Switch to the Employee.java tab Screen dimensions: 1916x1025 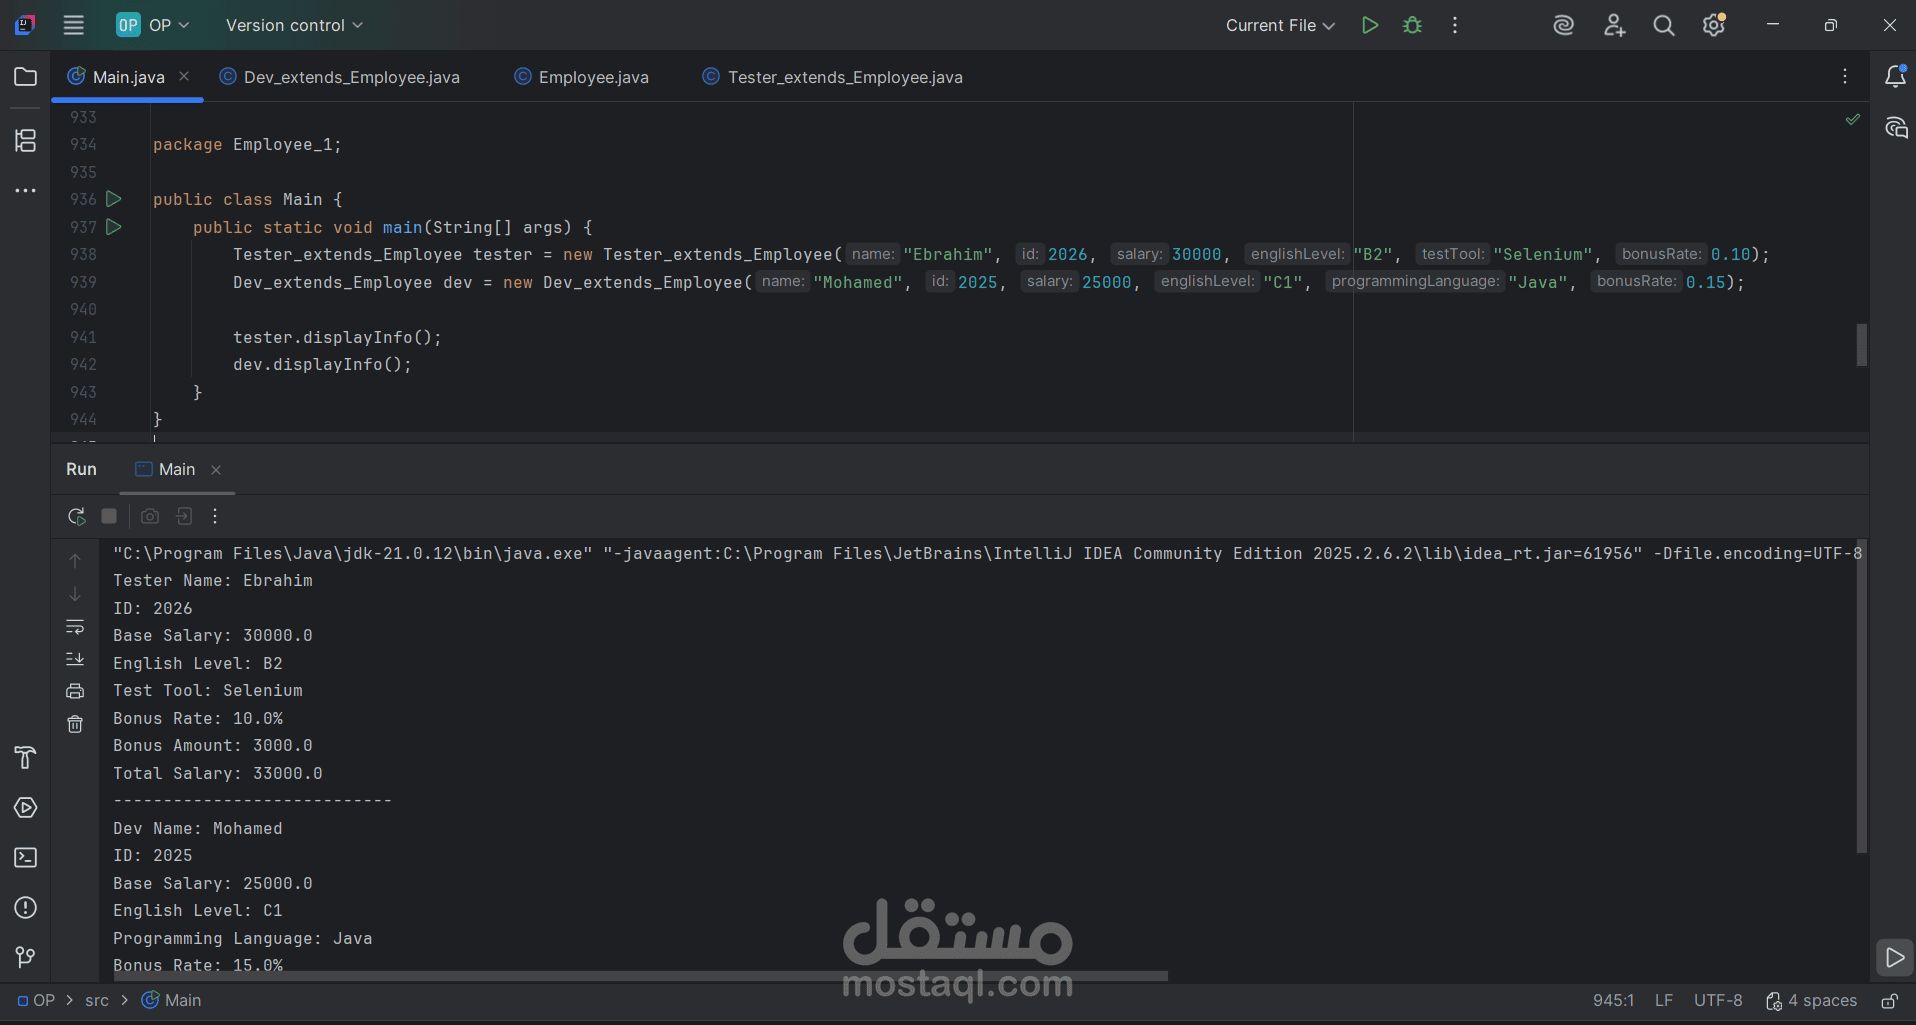pyautogui.click(x=582, y=77)
